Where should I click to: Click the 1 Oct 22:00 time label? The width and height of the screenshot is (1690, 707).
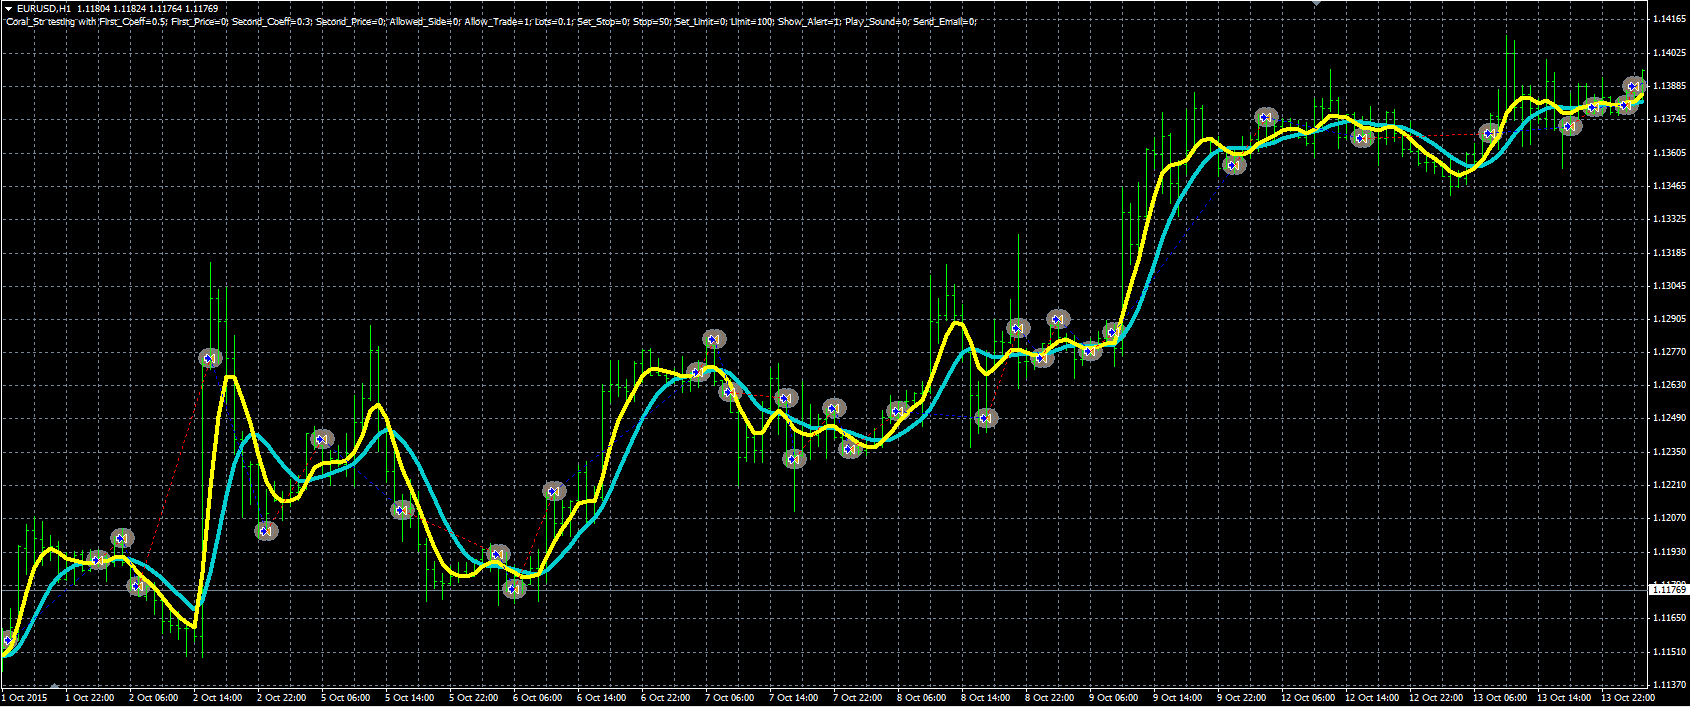pyautogui.click(x=90, y=698)
